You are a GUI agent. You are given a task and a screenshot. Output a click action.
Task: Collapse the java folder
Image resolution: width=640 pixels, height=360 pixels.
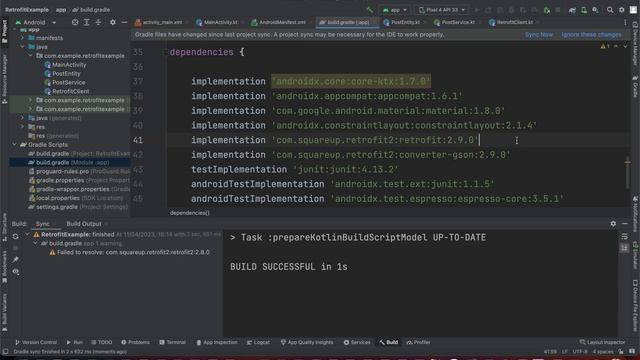[22, 47]
